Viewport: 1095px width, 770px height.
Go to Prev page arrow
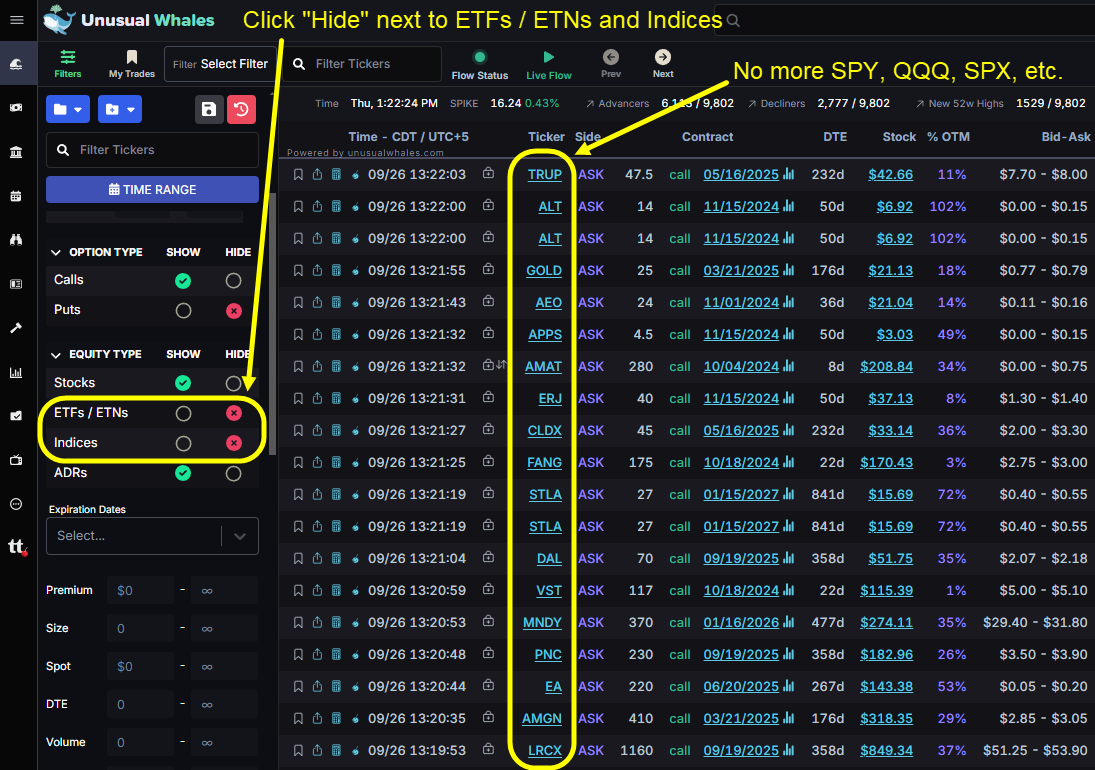(x=610, y=64)
